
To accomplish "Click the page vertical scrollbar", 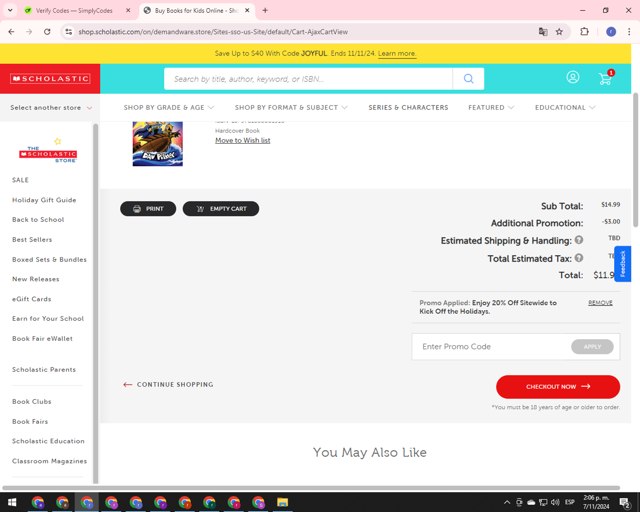I will point(635,160).
